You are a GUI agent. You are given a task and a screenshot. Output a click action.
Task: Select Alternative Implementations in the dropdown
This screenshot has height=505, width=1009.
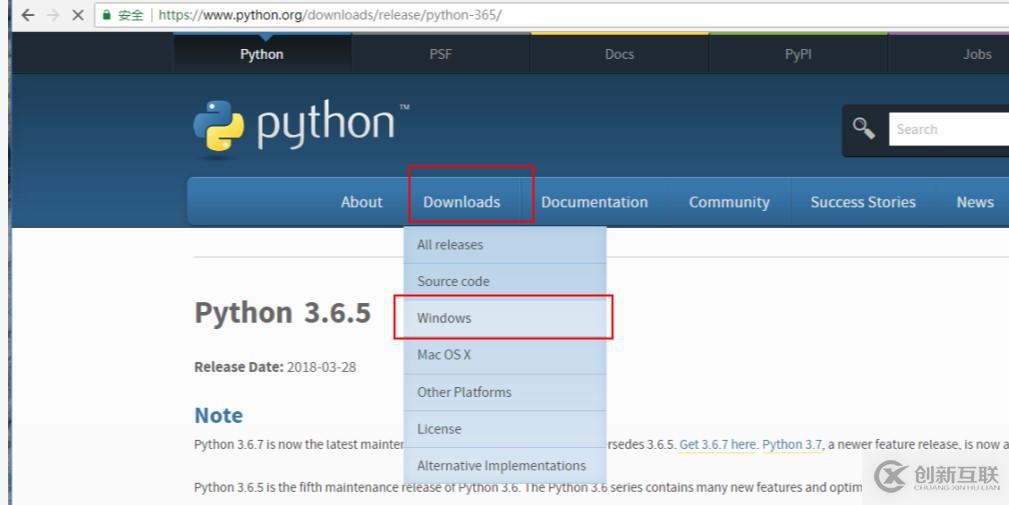point(505,465)
